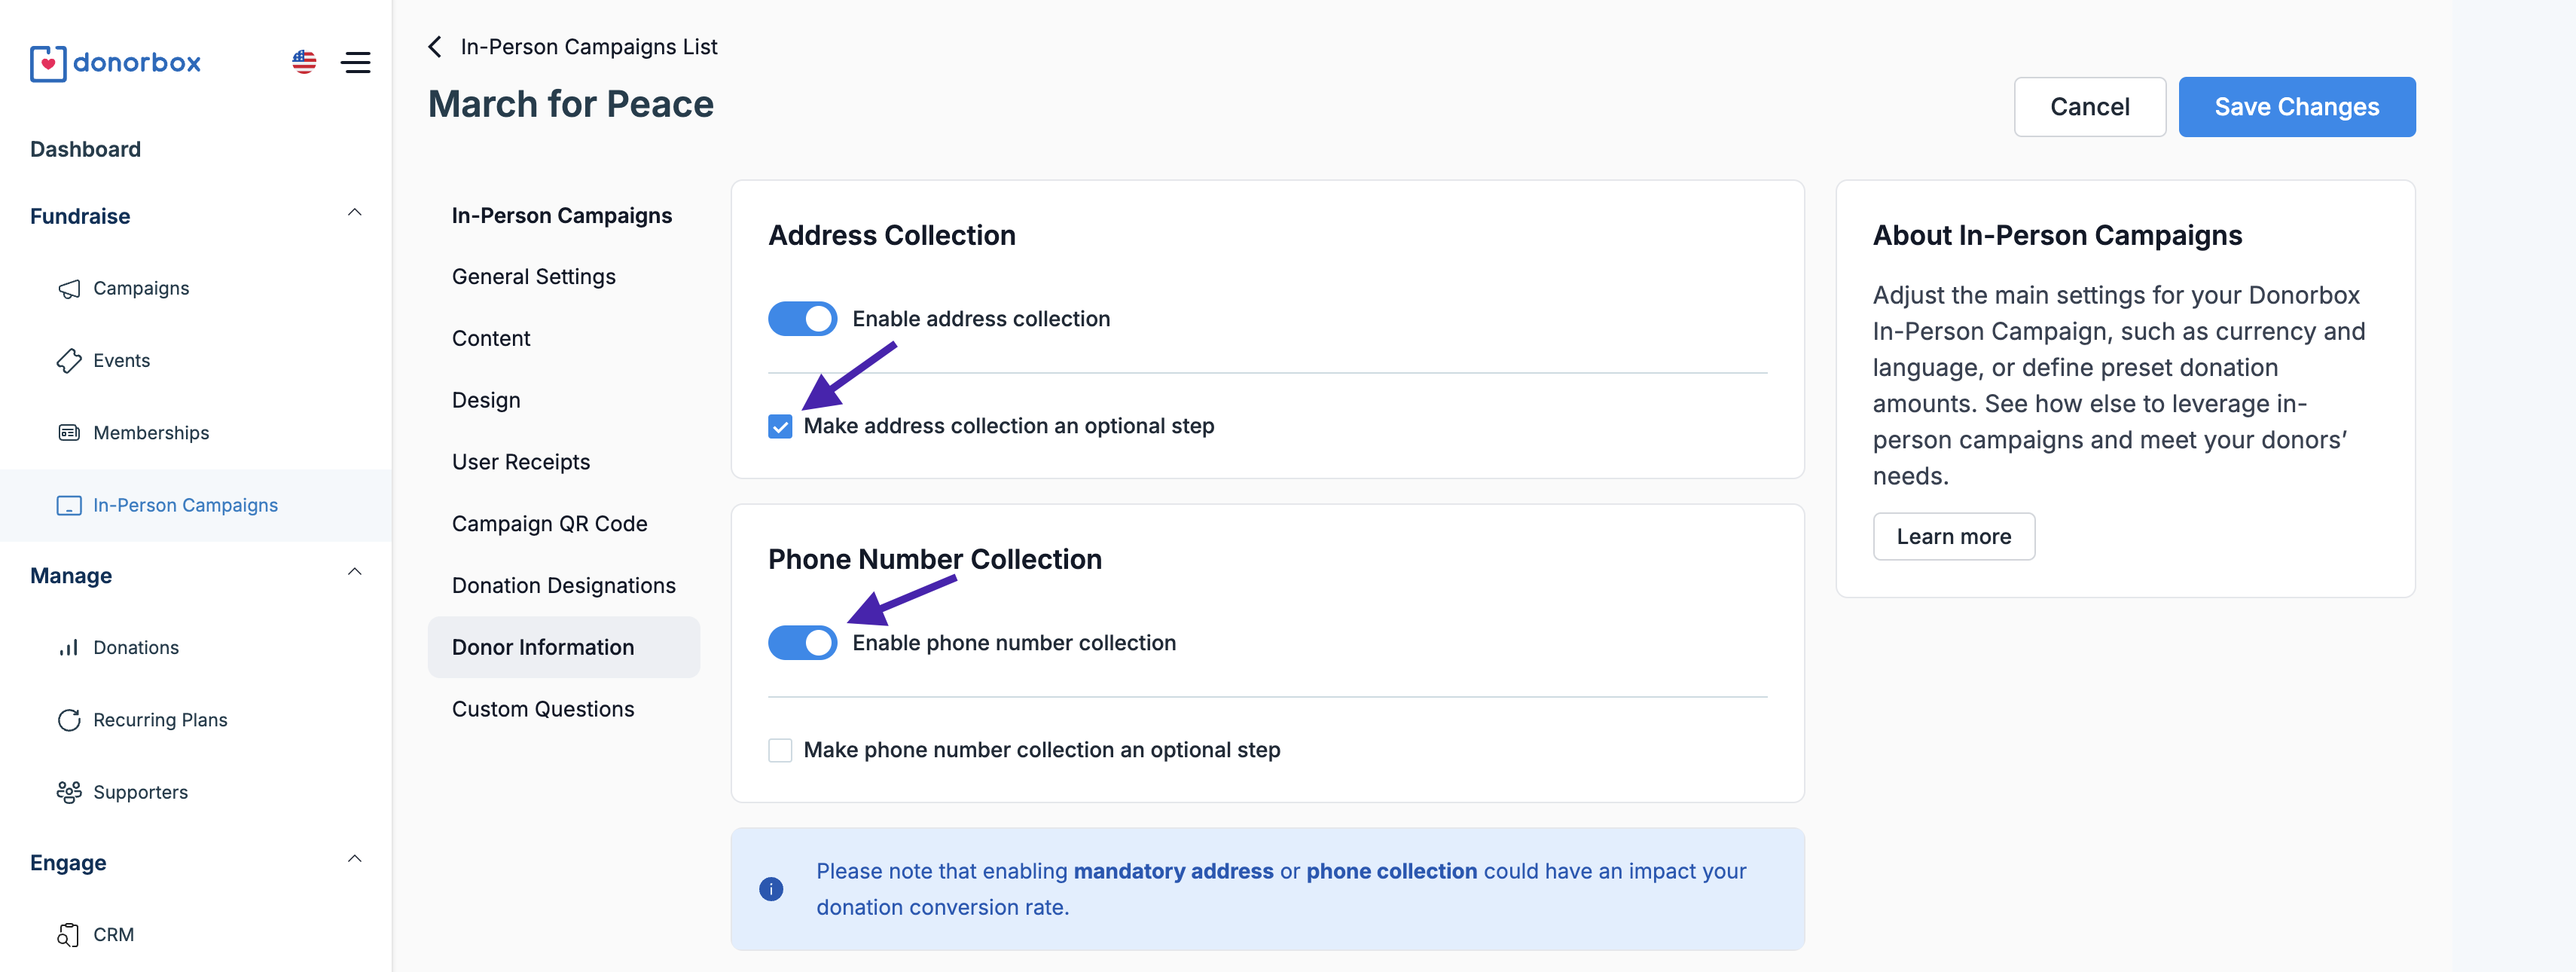Open the US flag language selector
The width and height of the screenshot is (2576, 972).
click(x=304, y=62)
